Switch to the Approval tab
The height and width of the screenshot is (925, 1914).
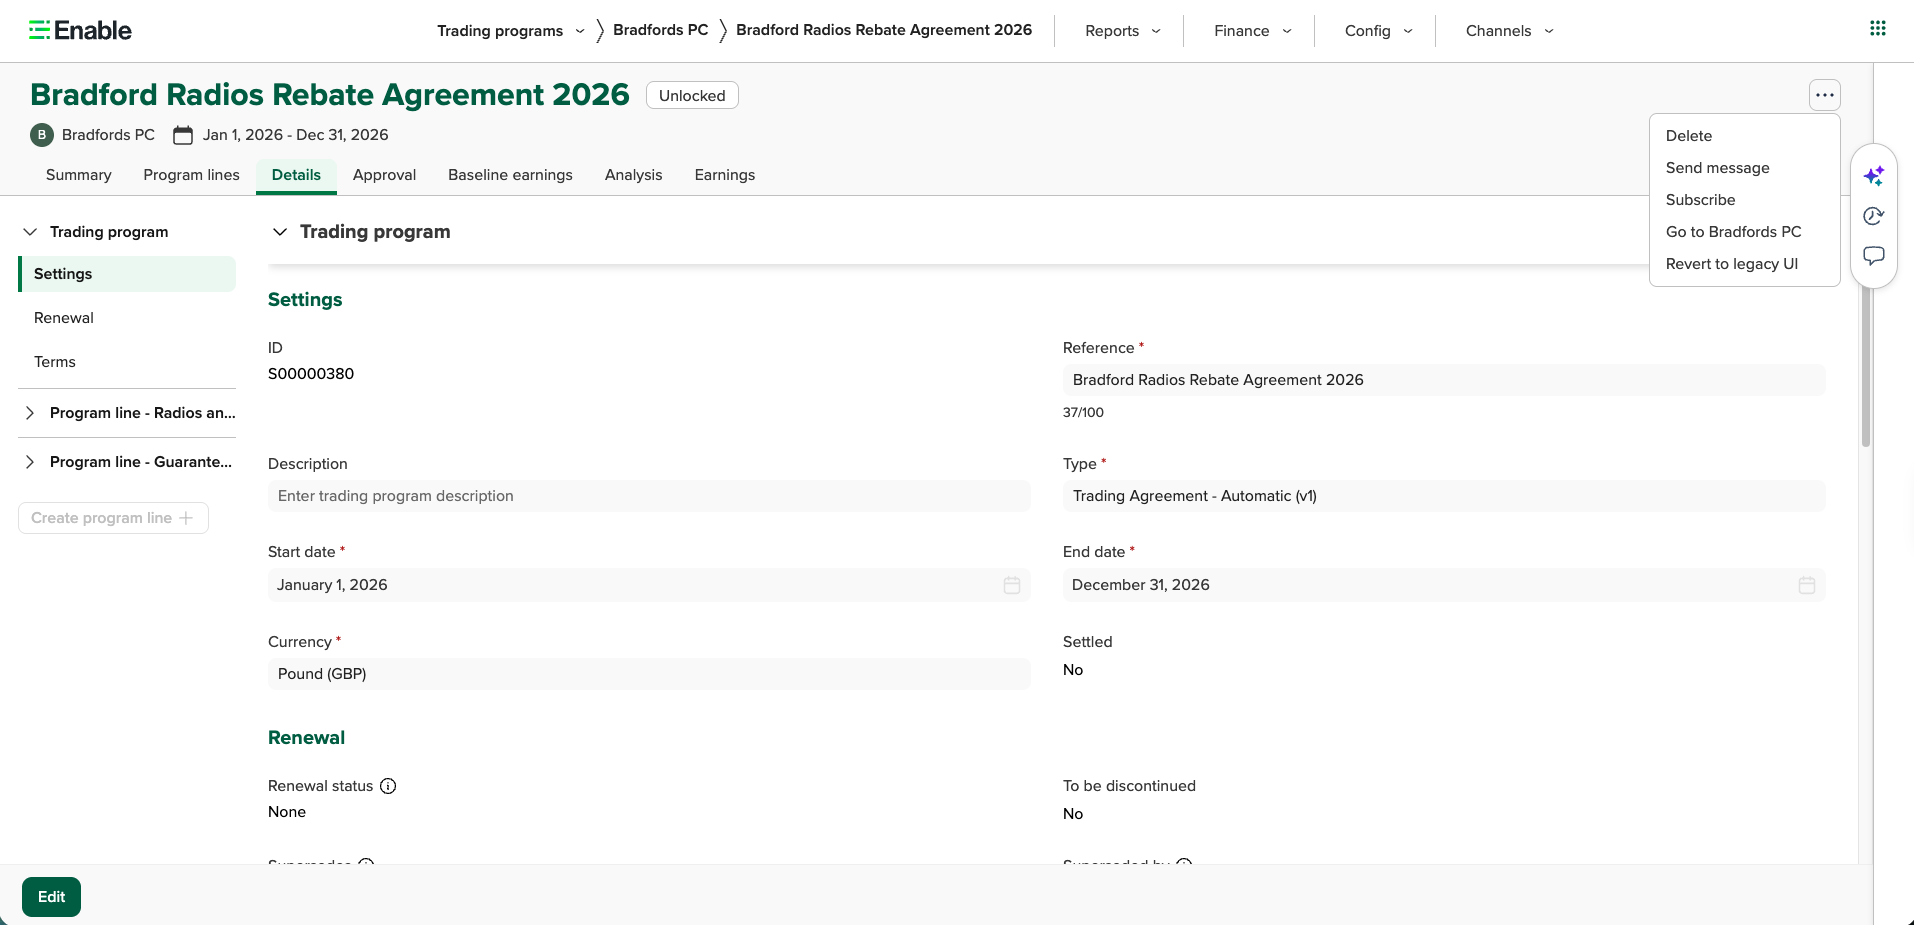(x=384, y=175)
